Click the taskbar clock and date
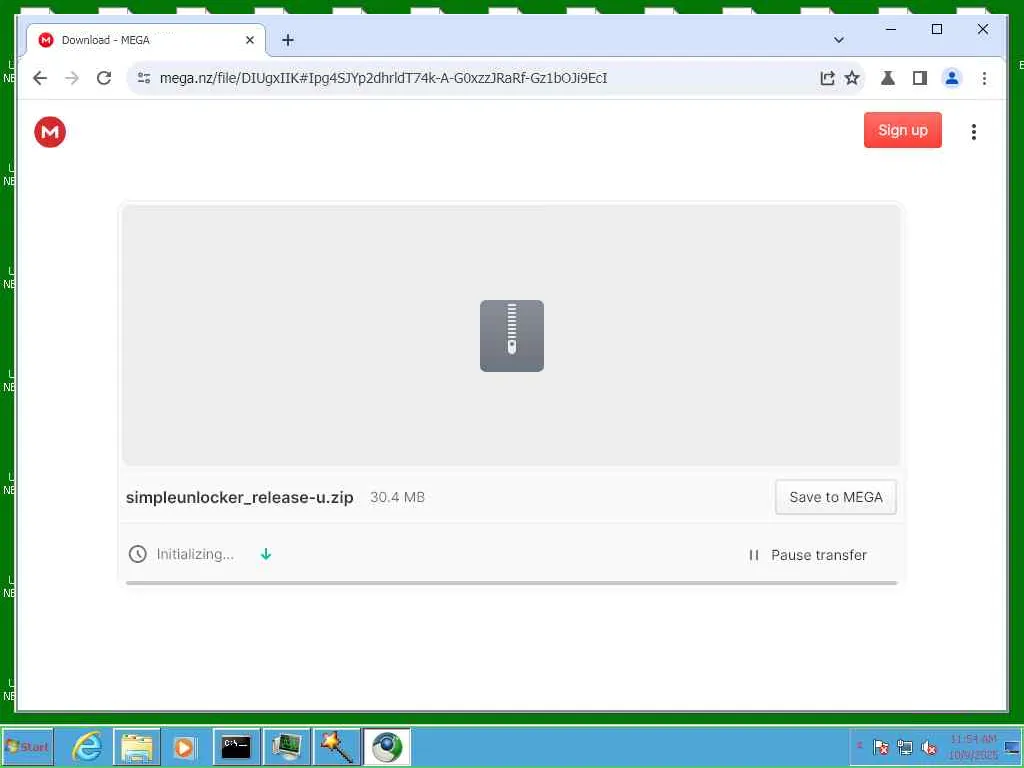The image size is (1024, 768). click(x=973, y=746)
